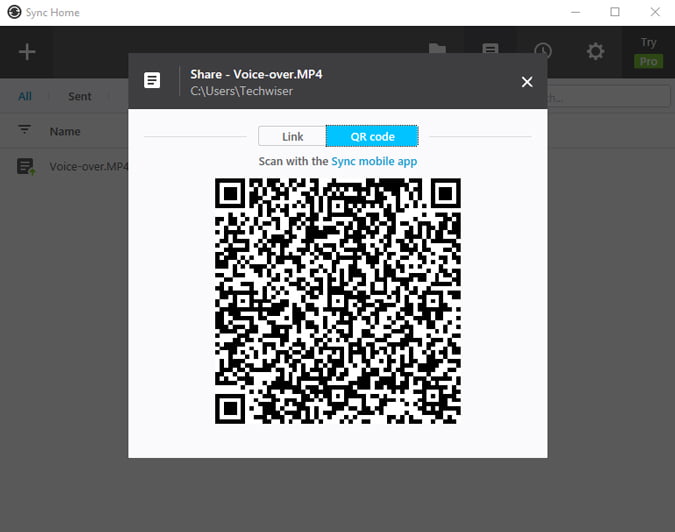Select the All filter tab
The image size is (675, 532).
point(25,96)
